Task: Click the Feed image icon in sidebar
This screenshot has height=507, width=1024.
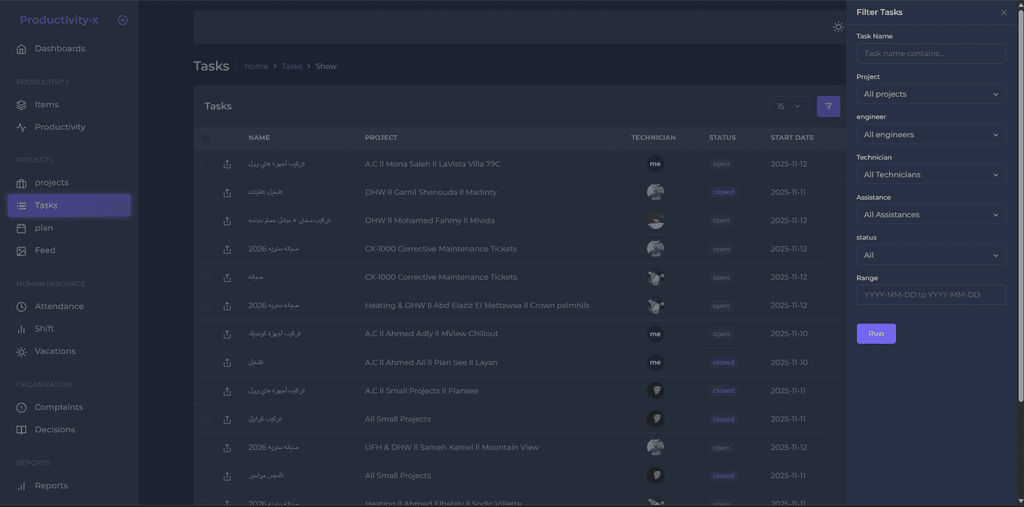Action: (x=22, y=251)
